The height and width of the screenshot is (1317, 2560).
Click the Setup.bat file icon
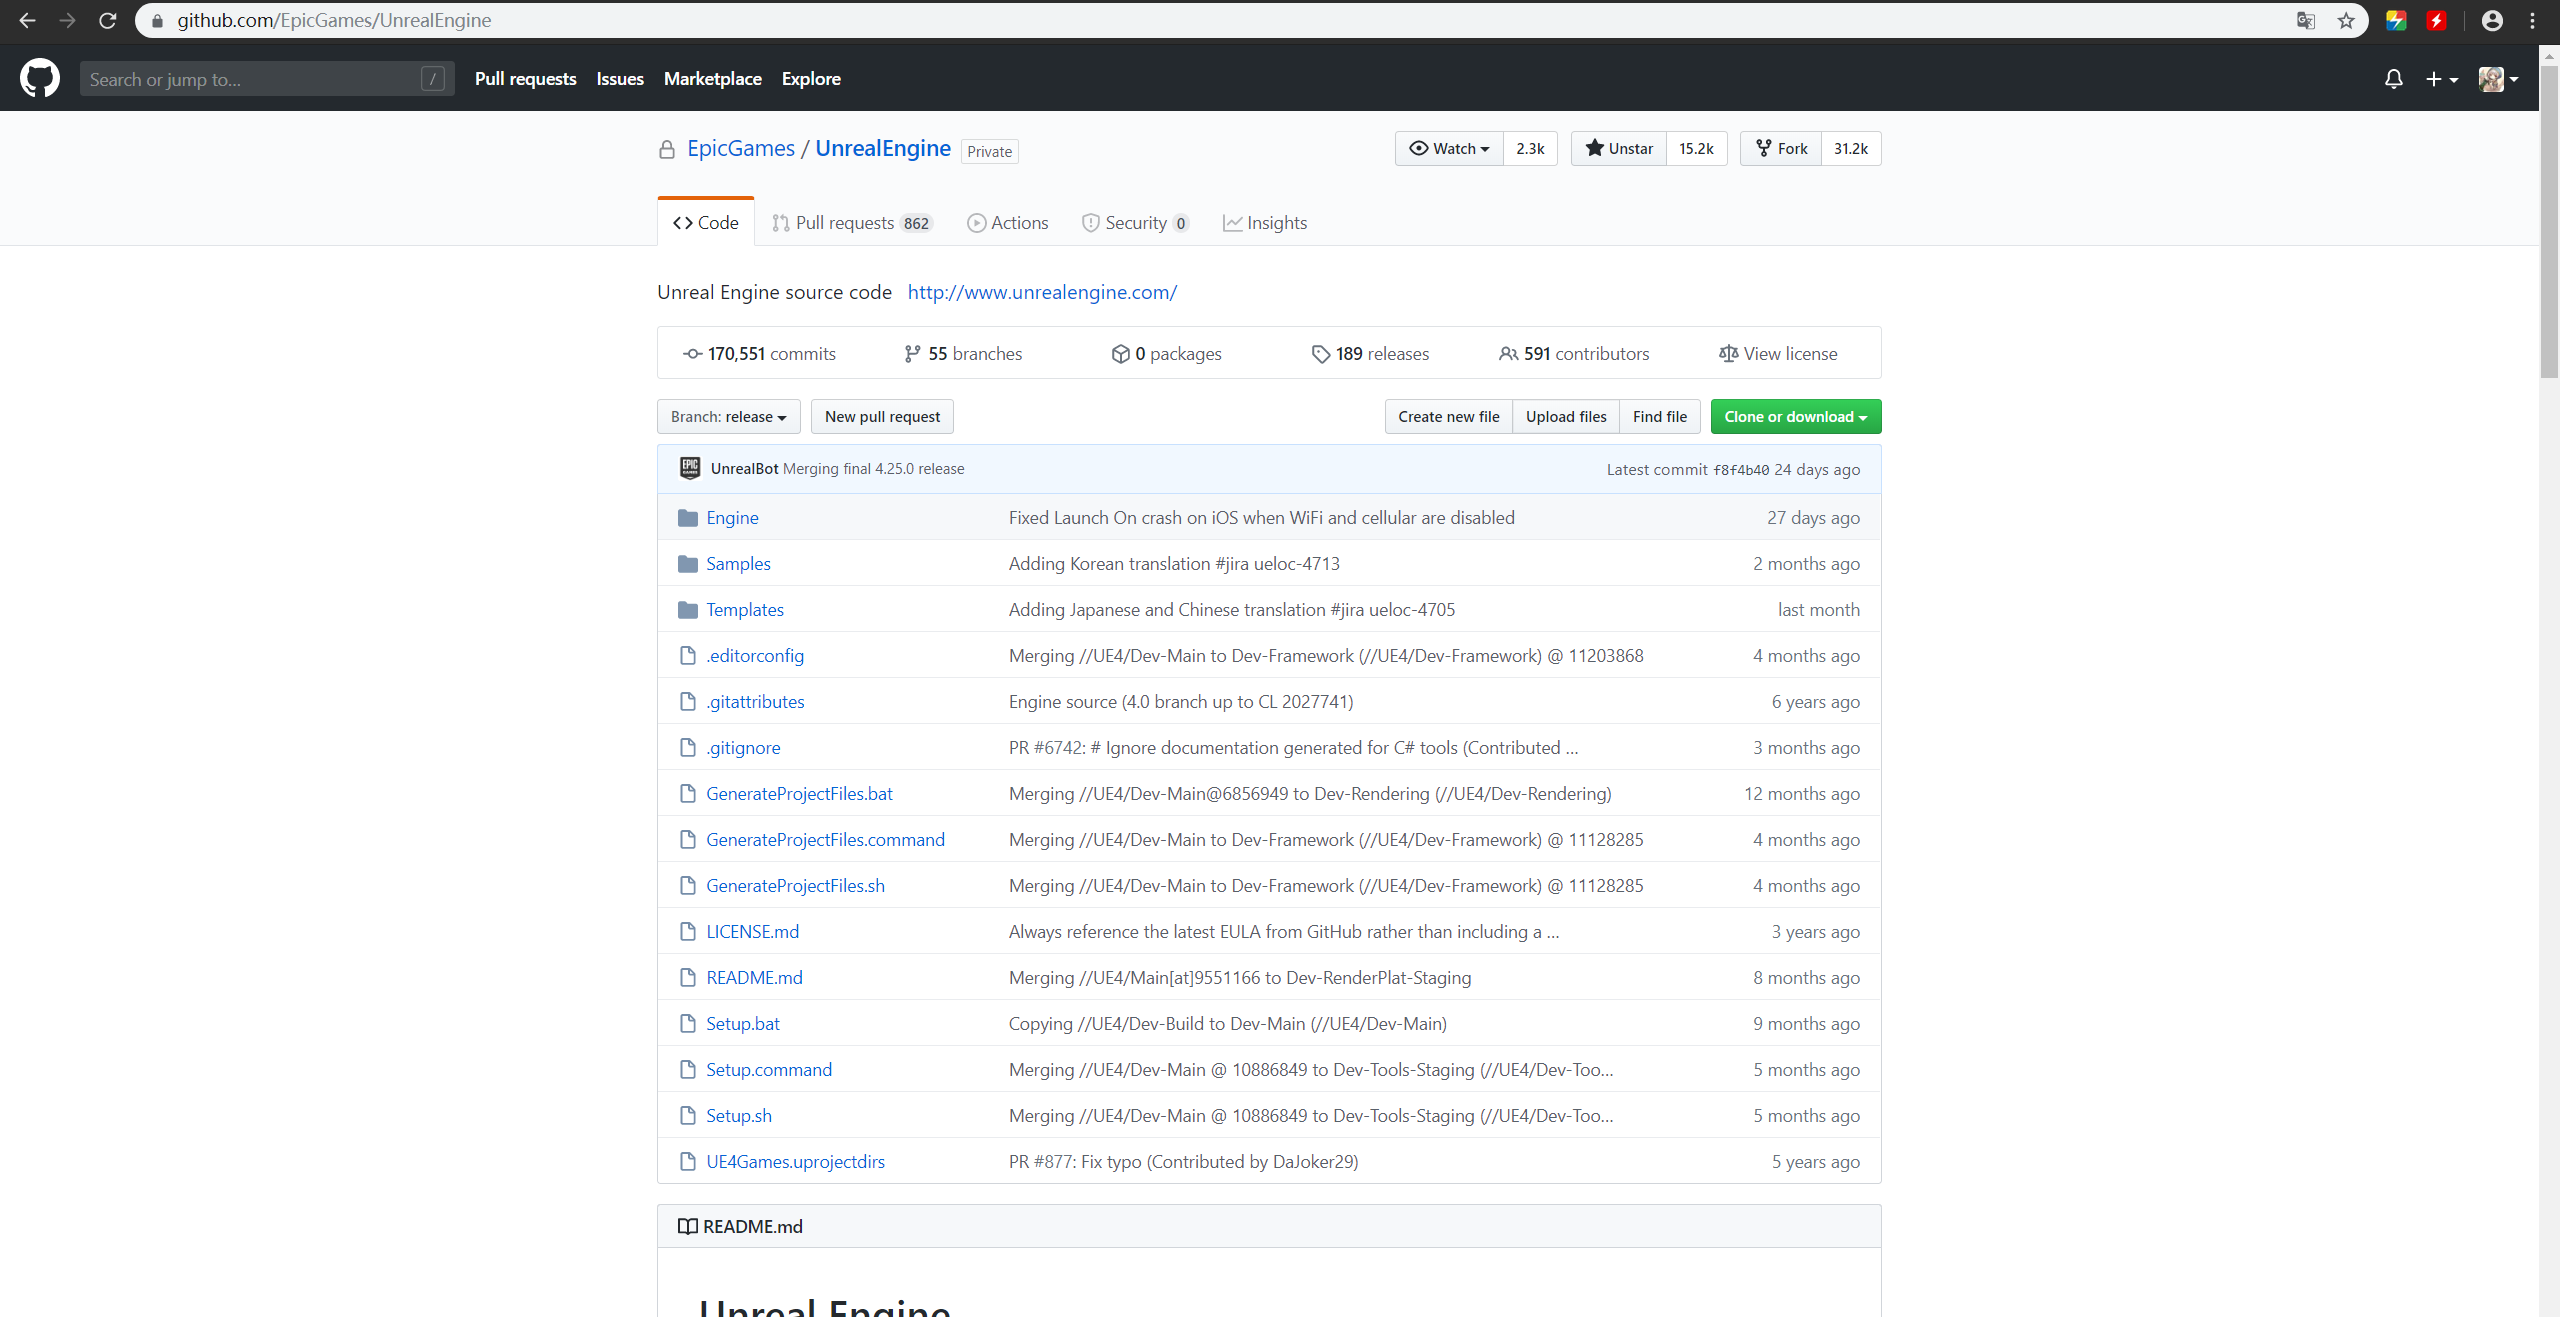pos(687,1024)
